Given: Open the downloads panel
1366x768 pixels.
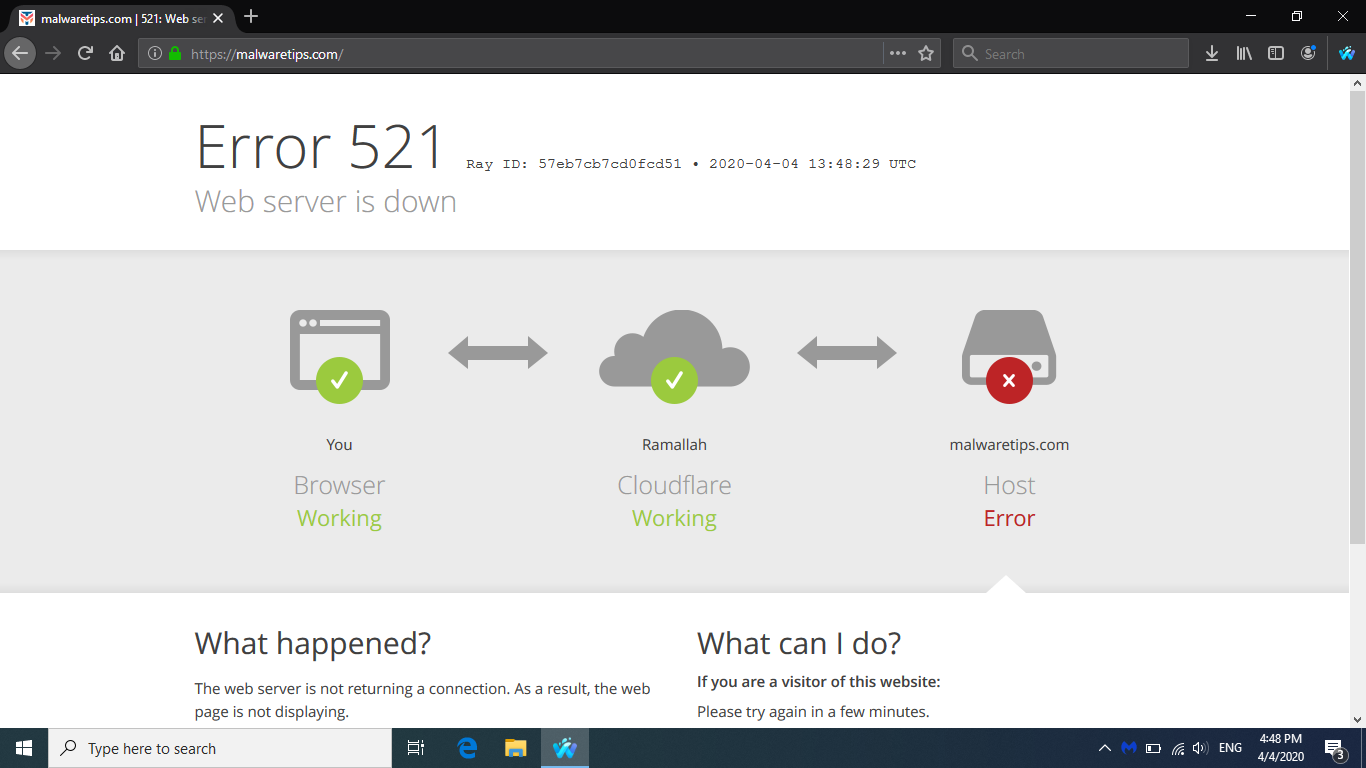Looking at the screenshot, I should (1212, 54).
